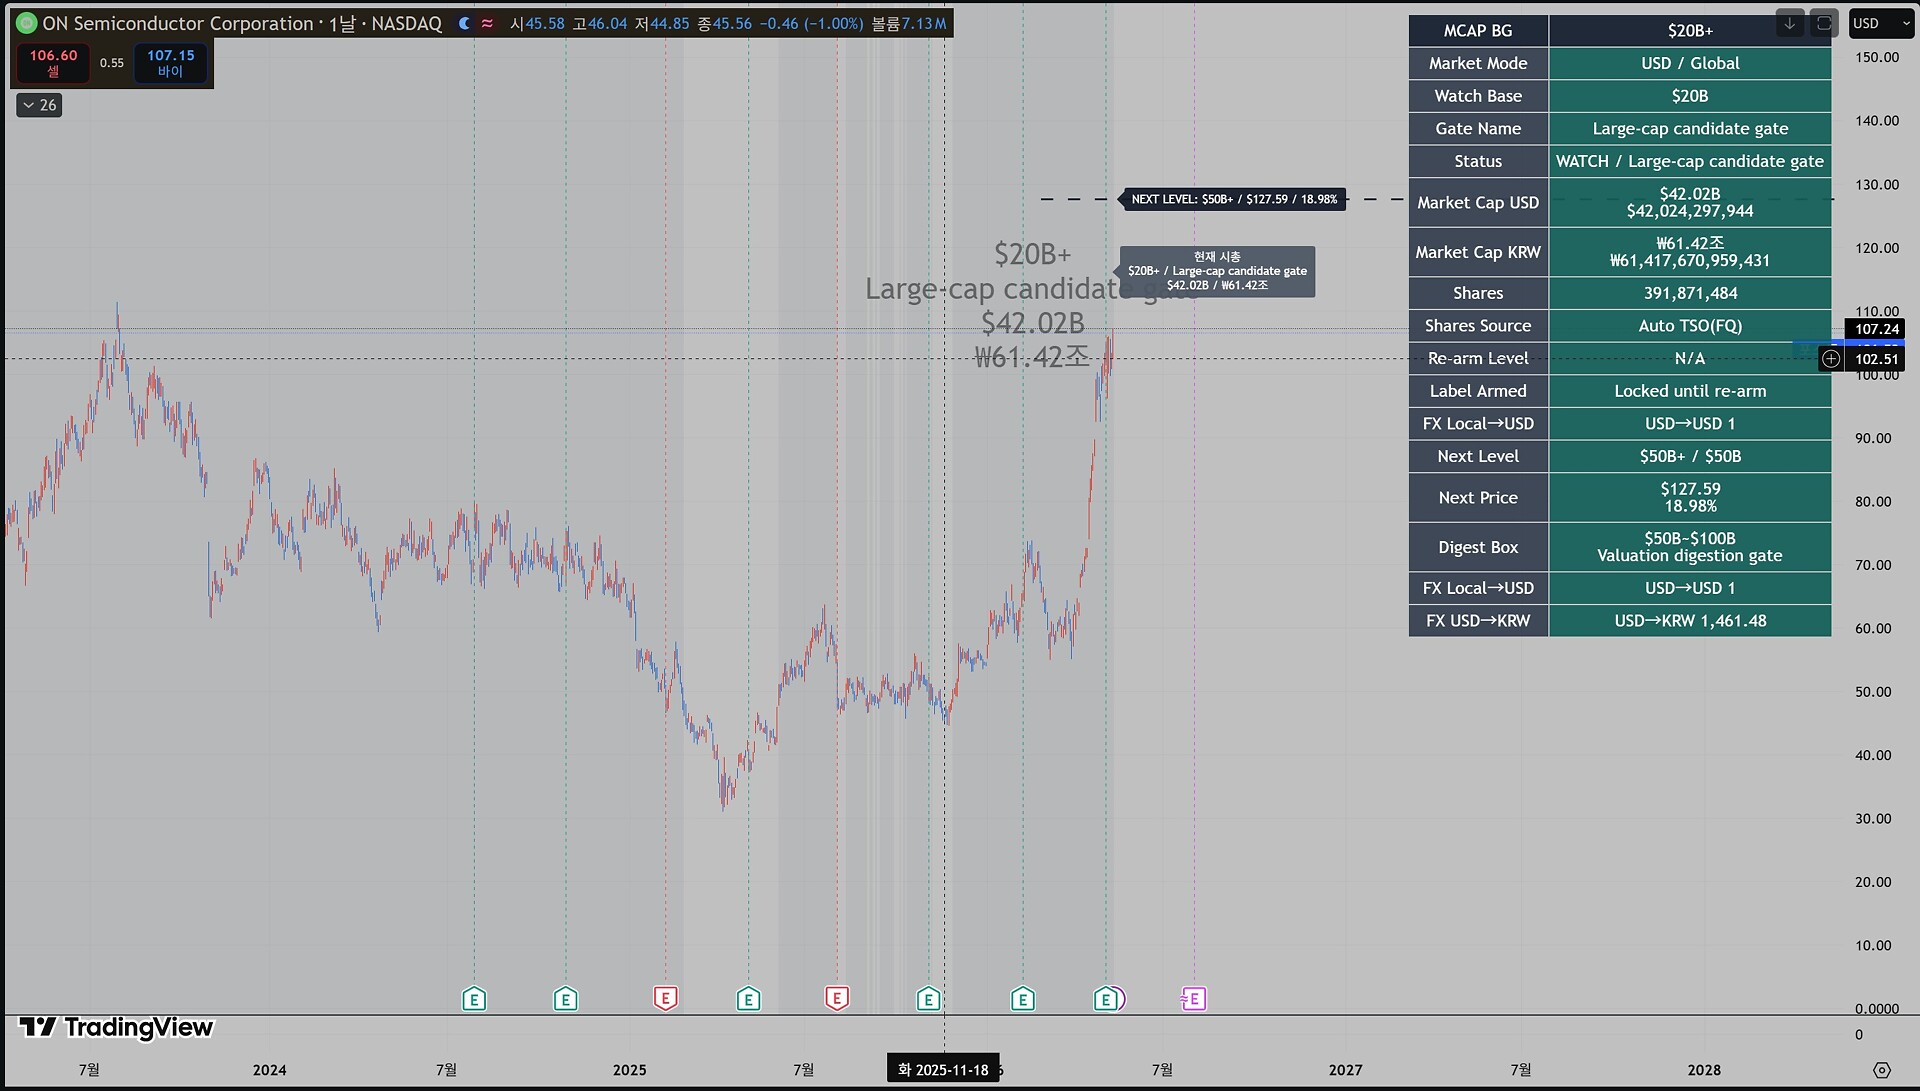Click the green earnings marker overlapped by purple circle

1105,998
